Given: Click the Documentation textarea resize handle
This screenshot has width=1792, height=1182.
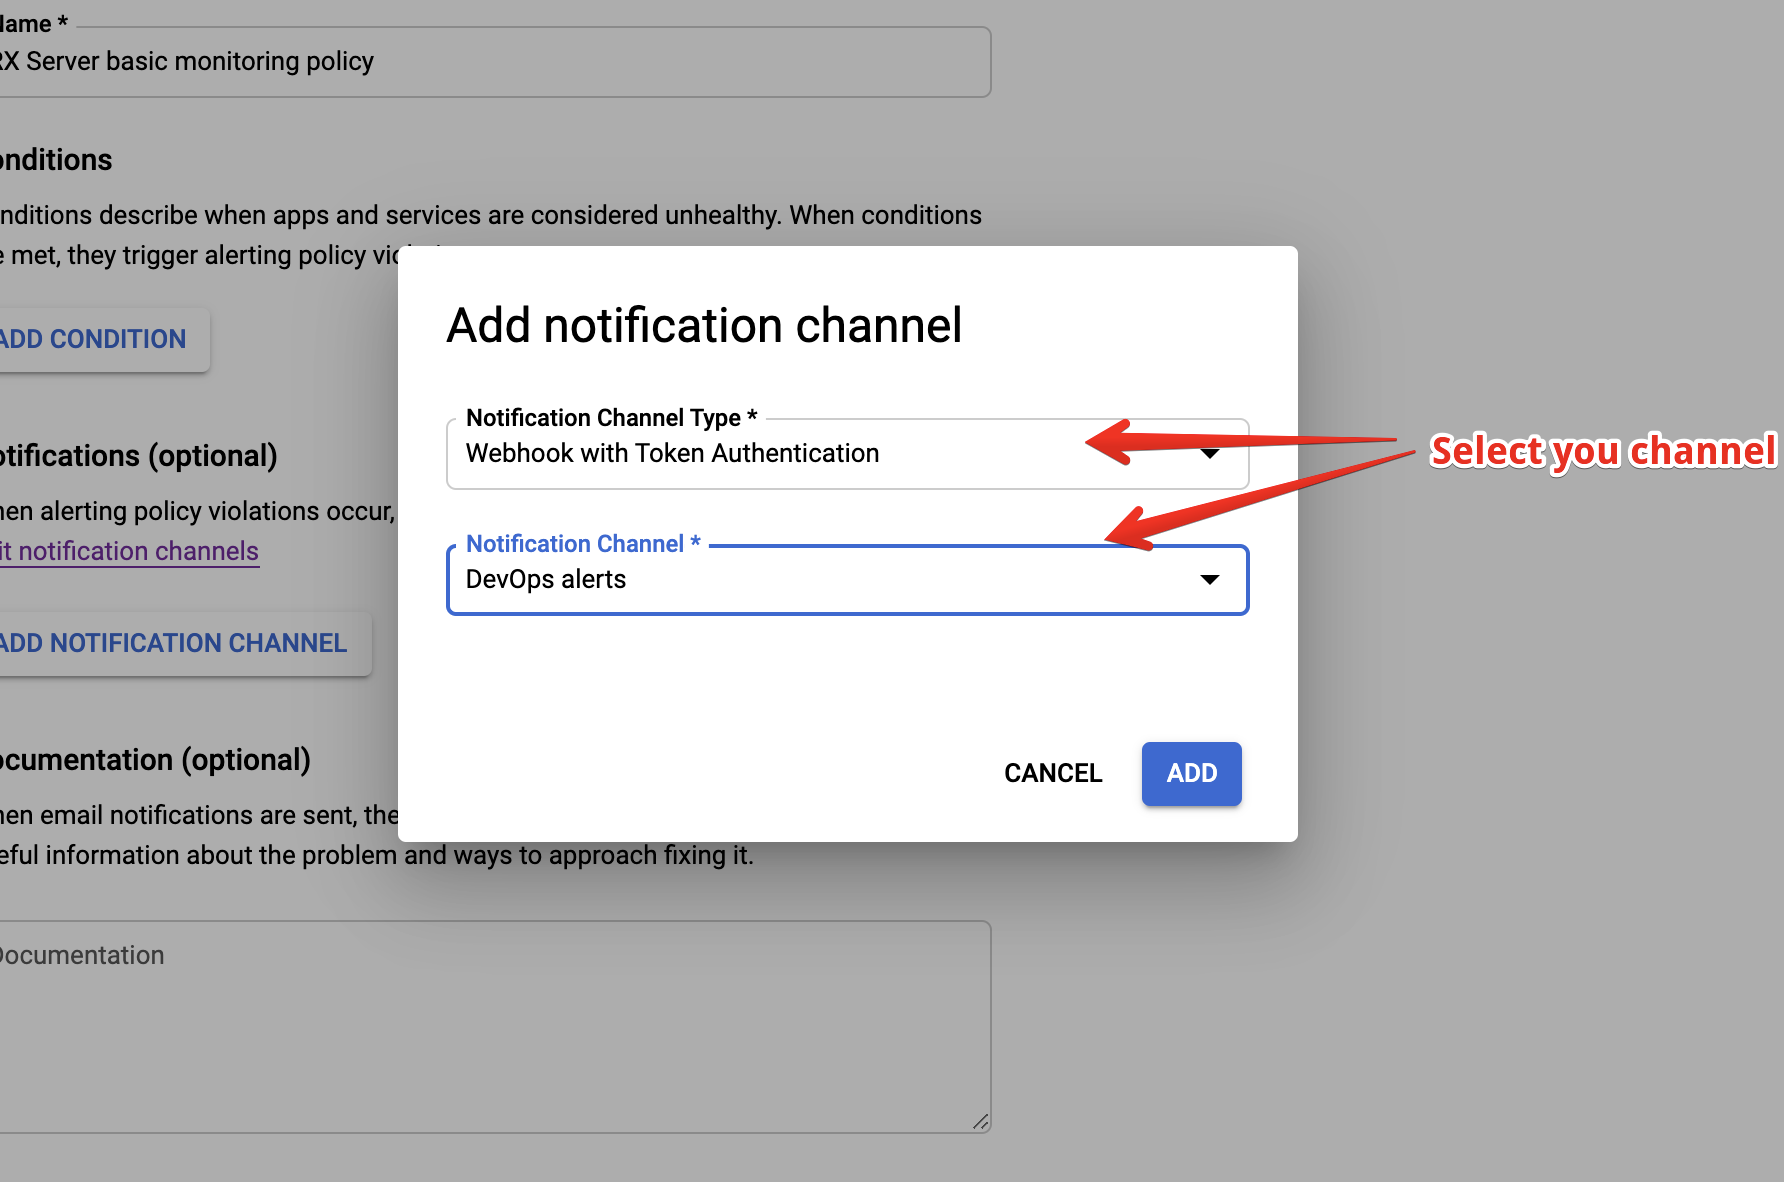Looking at the screenshot, I should pyautogui.click(x=981, y=1122).
